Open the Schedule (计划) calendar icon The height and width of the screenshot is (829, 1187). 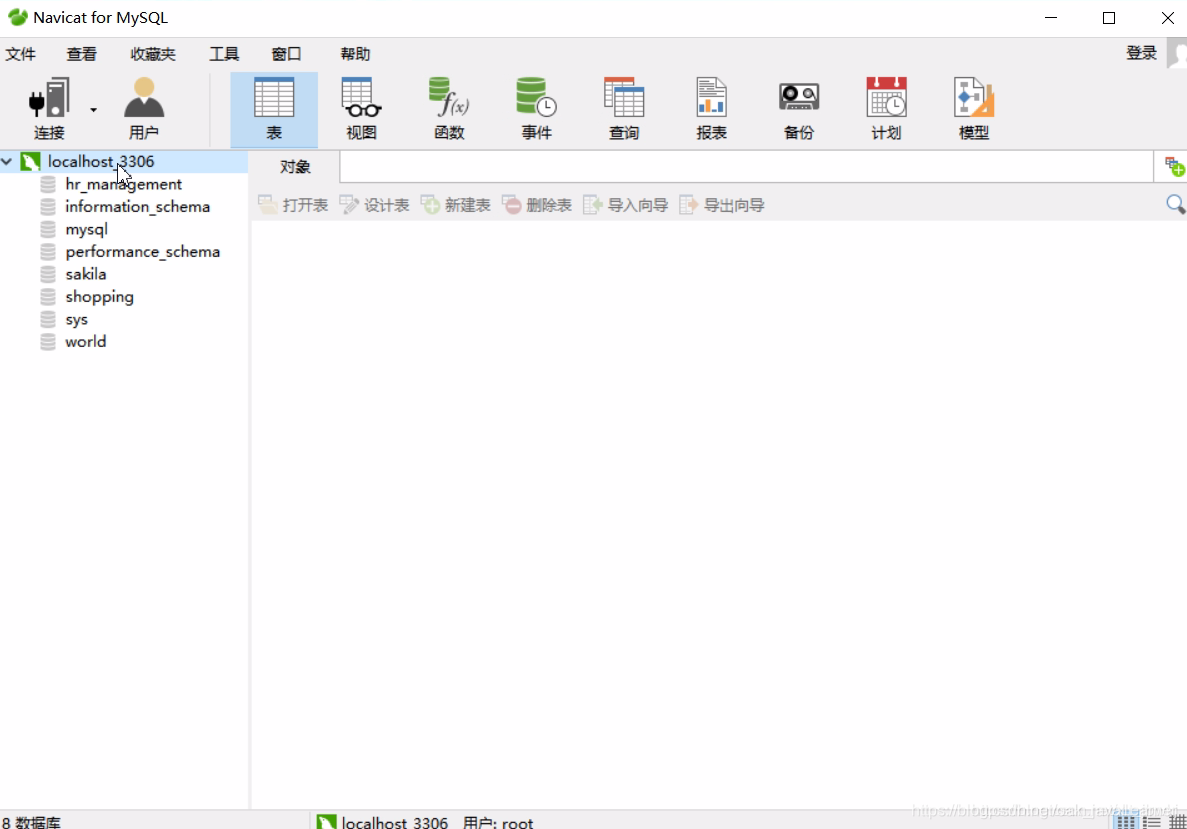click(886, 98)
